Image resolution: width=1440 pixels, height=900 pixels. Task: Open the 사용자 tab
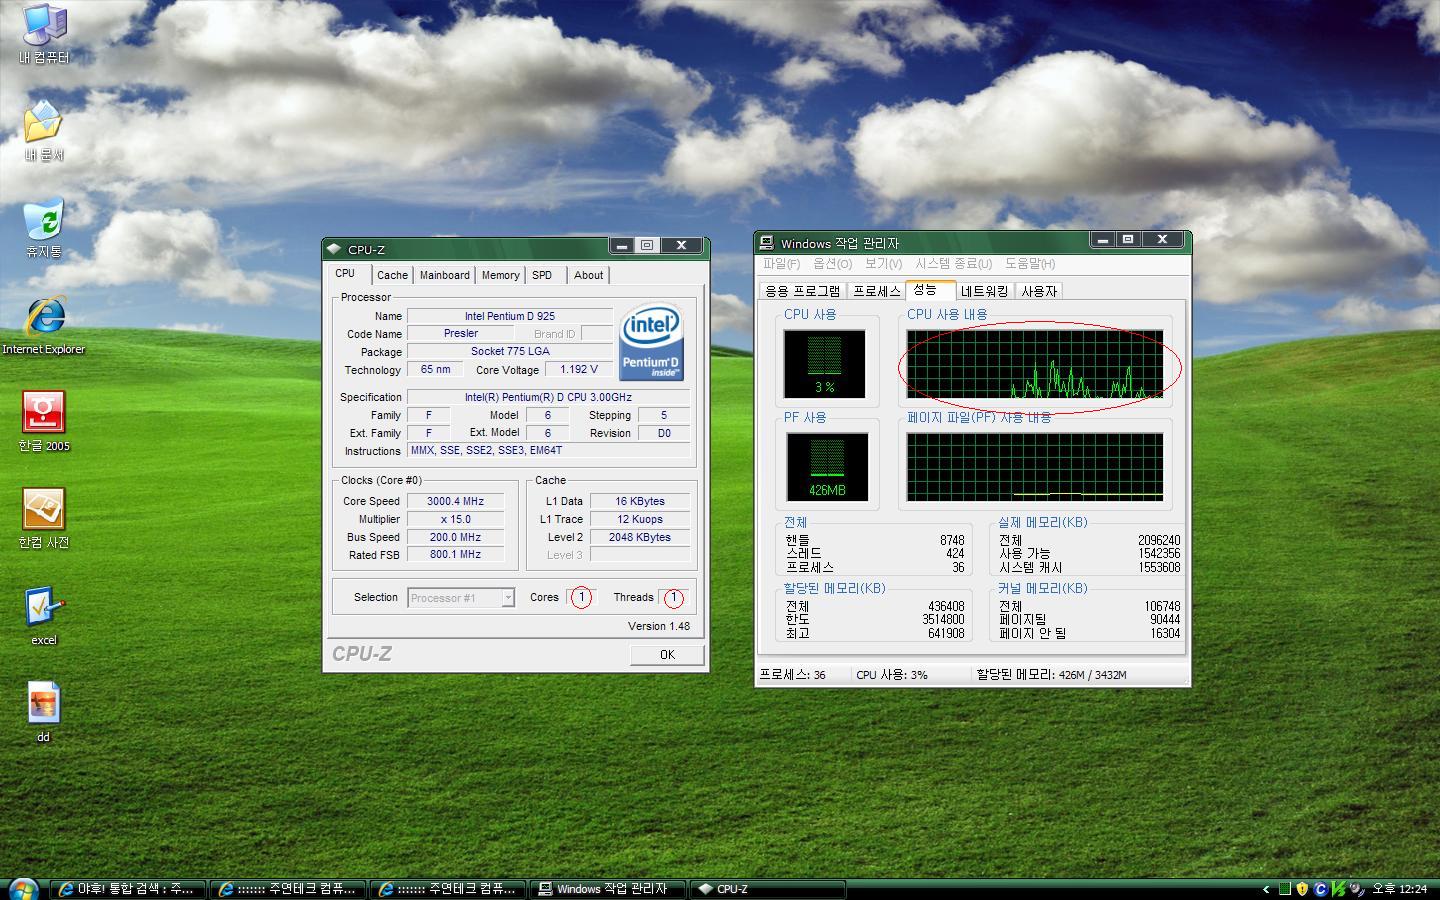click(1039, 291)
